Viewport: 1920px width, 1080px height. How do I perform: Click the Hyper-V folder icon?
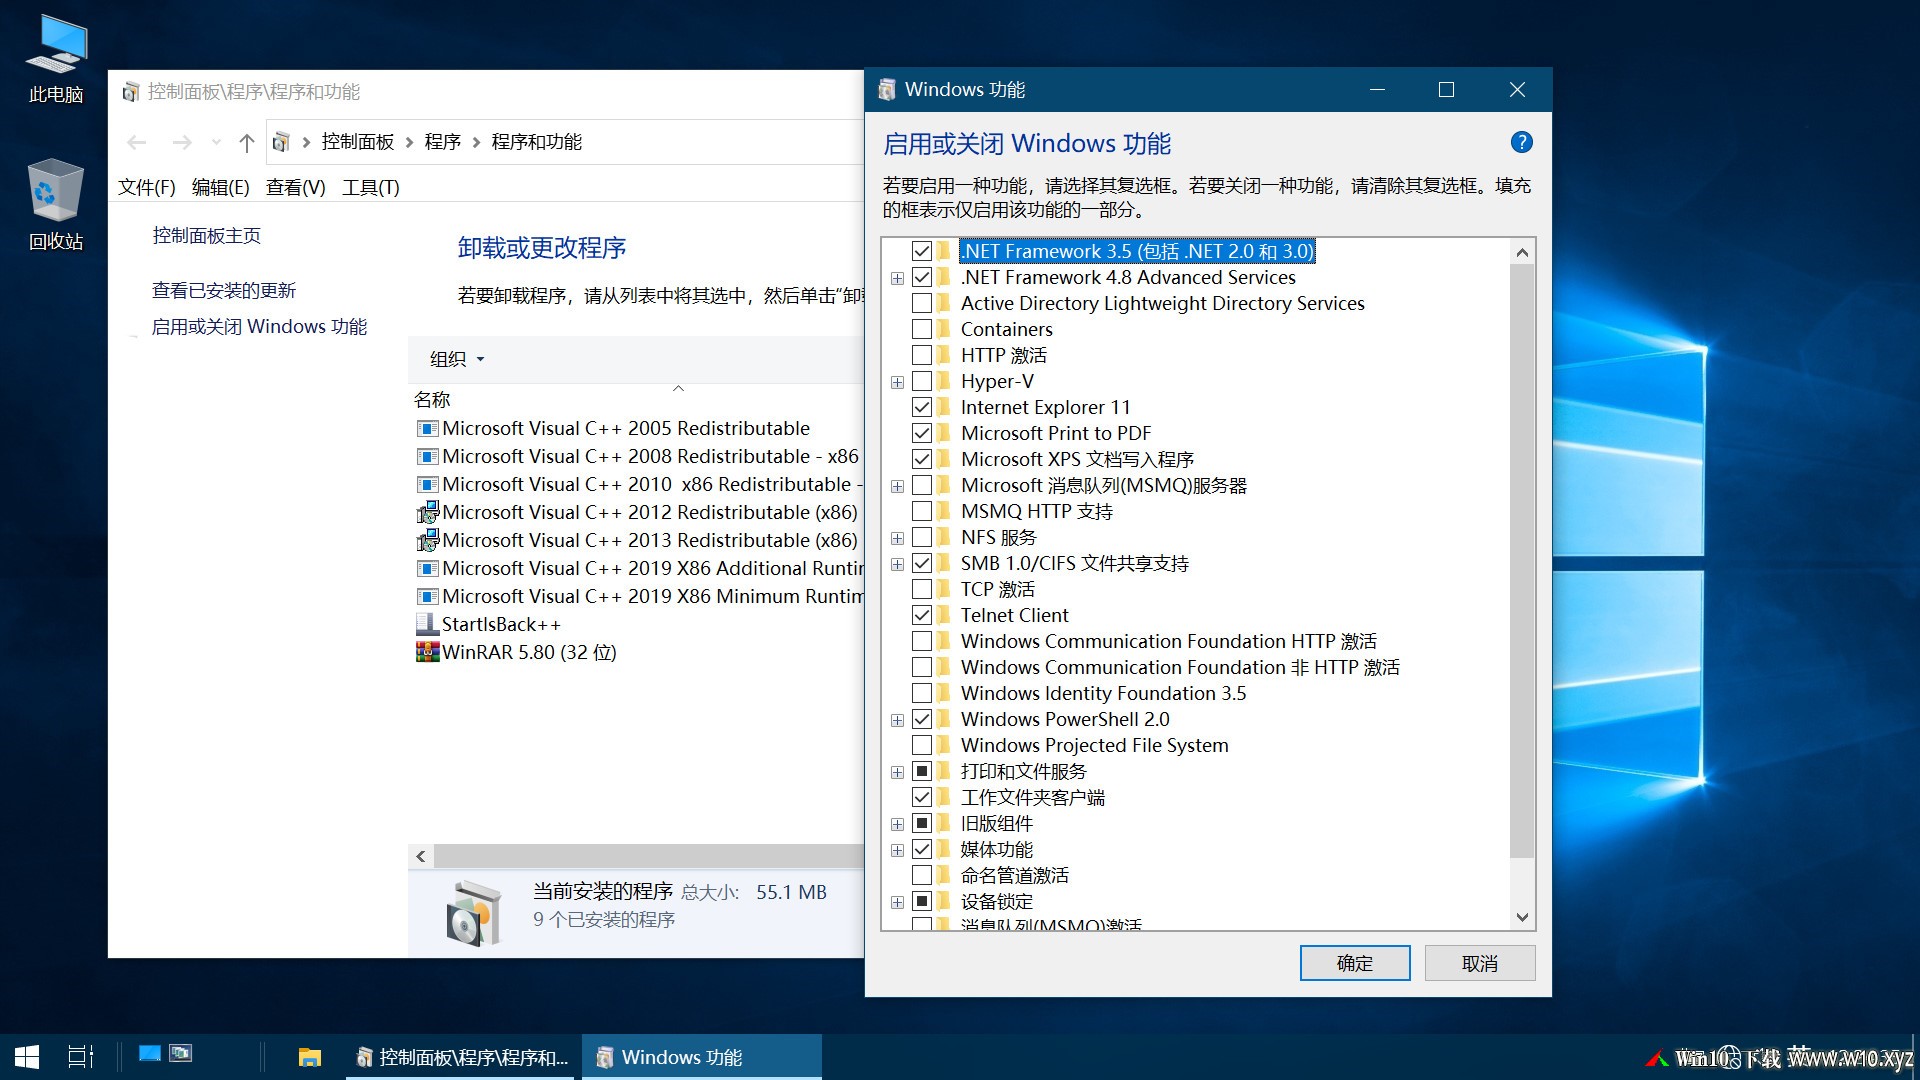click(944, 381)
